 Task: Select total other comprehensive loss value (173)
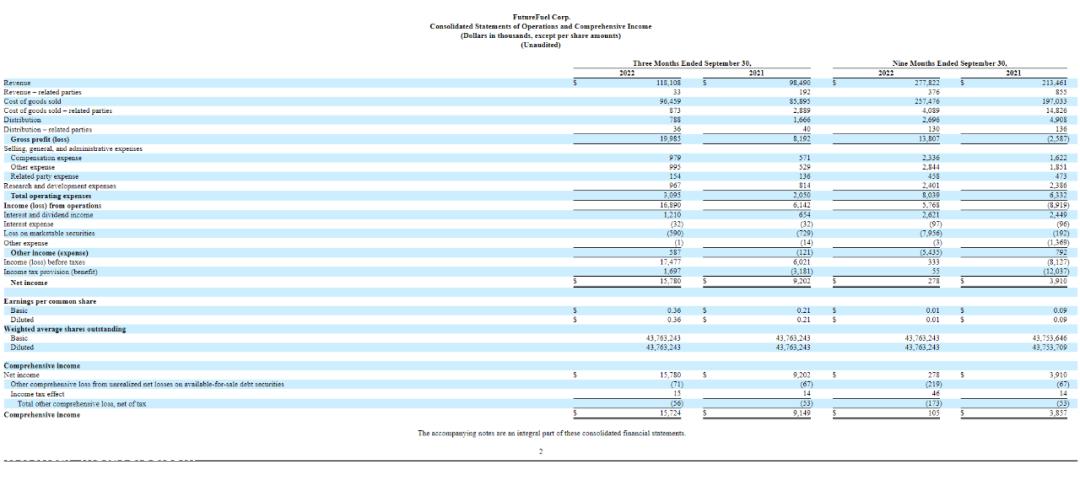point(933,403)
